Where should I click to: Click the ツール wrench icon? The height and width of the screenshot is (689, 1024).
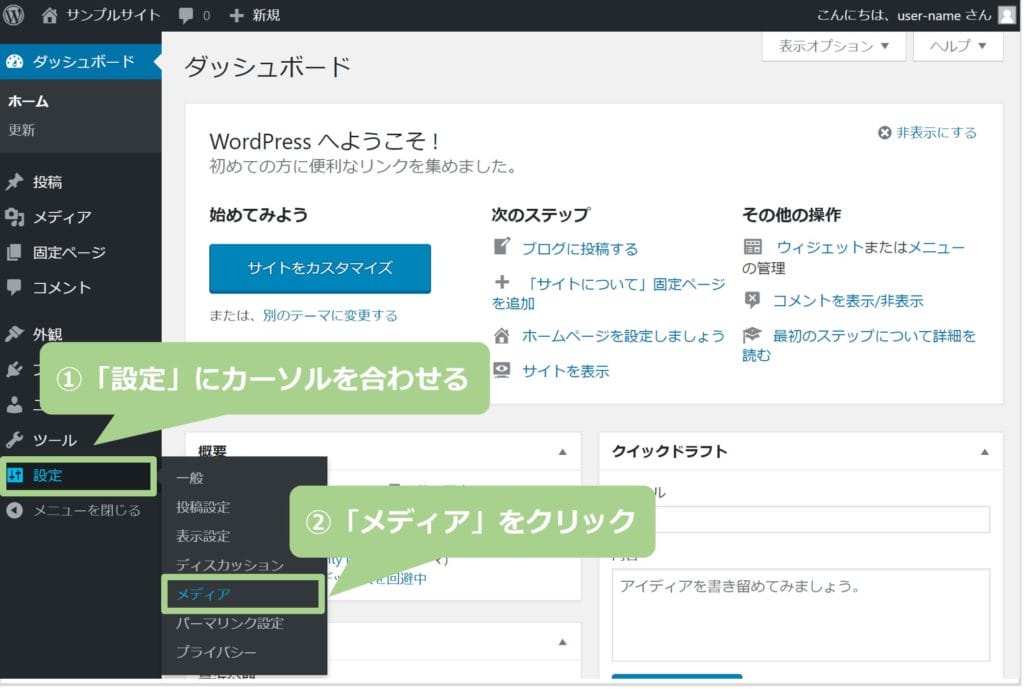click(14, 440)
